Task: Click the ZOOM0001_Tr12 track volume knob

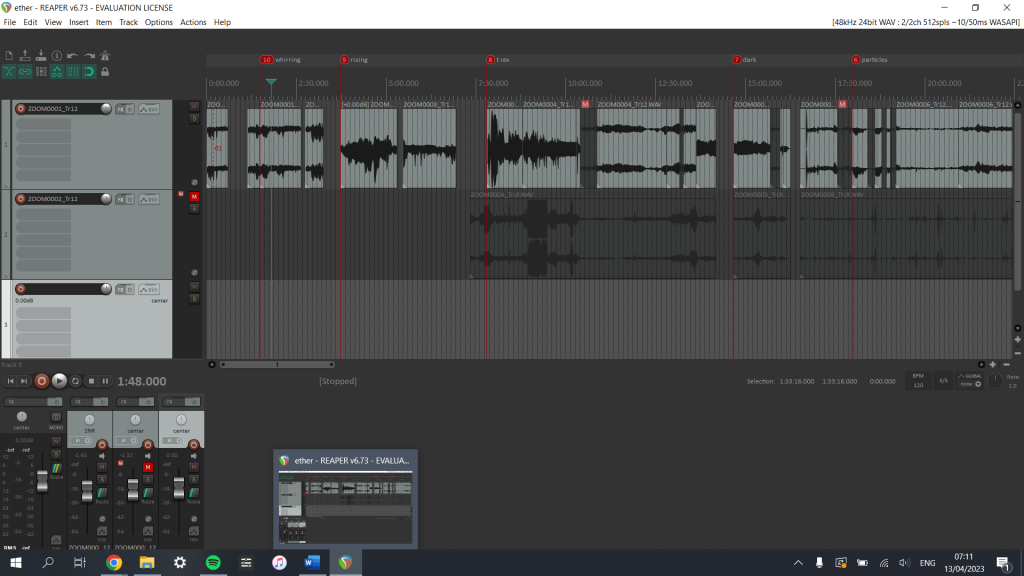Action: click(x=106, y=108)
